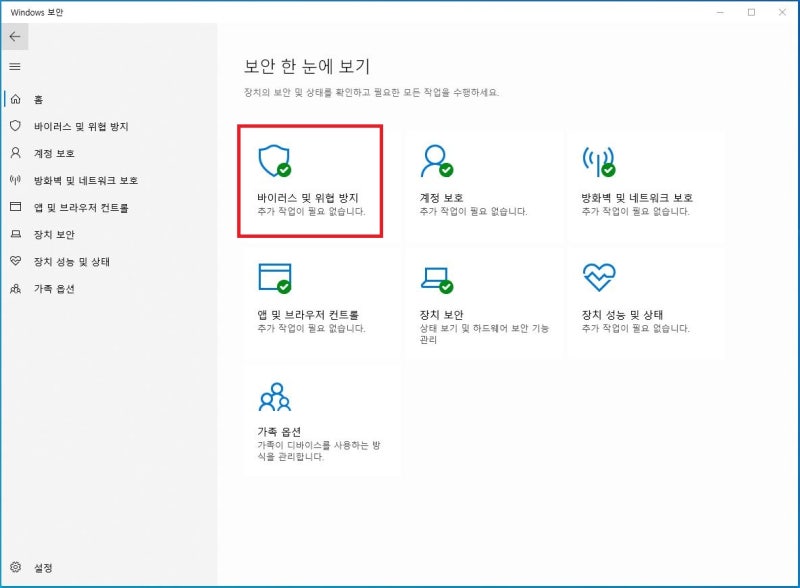
Task: Click the 가족 옵션 tile title
Action: pos(279,432)
